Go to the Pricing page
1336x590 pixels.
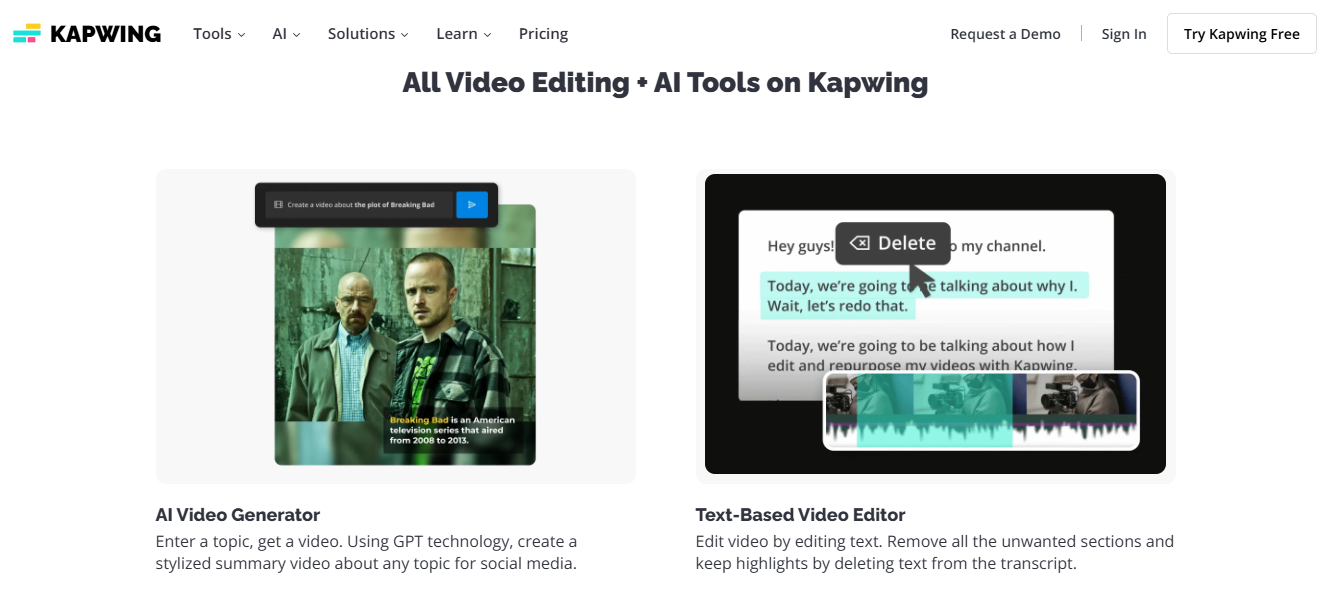[543, 34]
